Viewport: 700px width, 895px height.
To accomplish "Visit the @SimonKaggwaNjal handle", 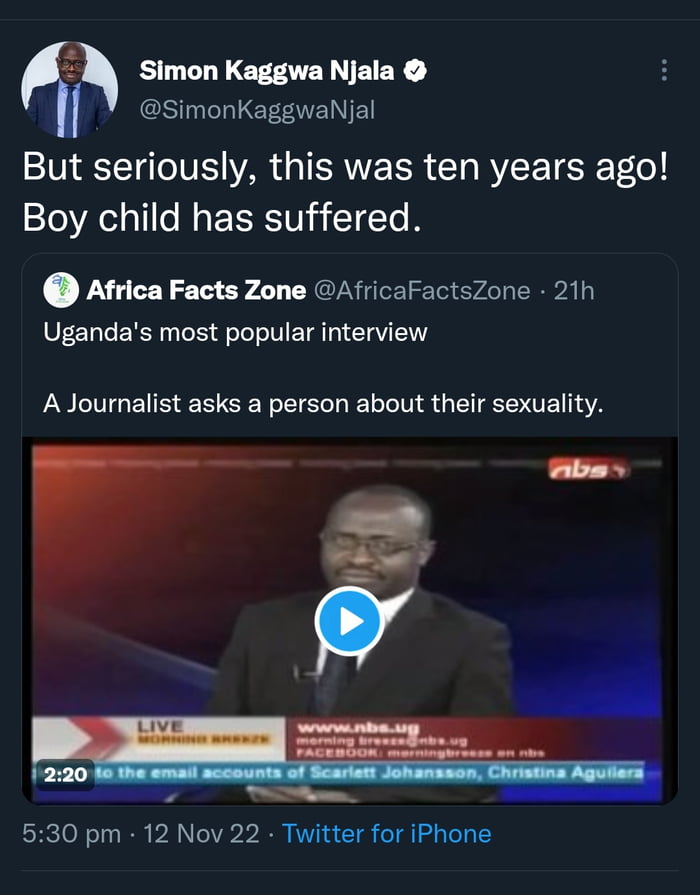I will point(257,110).
